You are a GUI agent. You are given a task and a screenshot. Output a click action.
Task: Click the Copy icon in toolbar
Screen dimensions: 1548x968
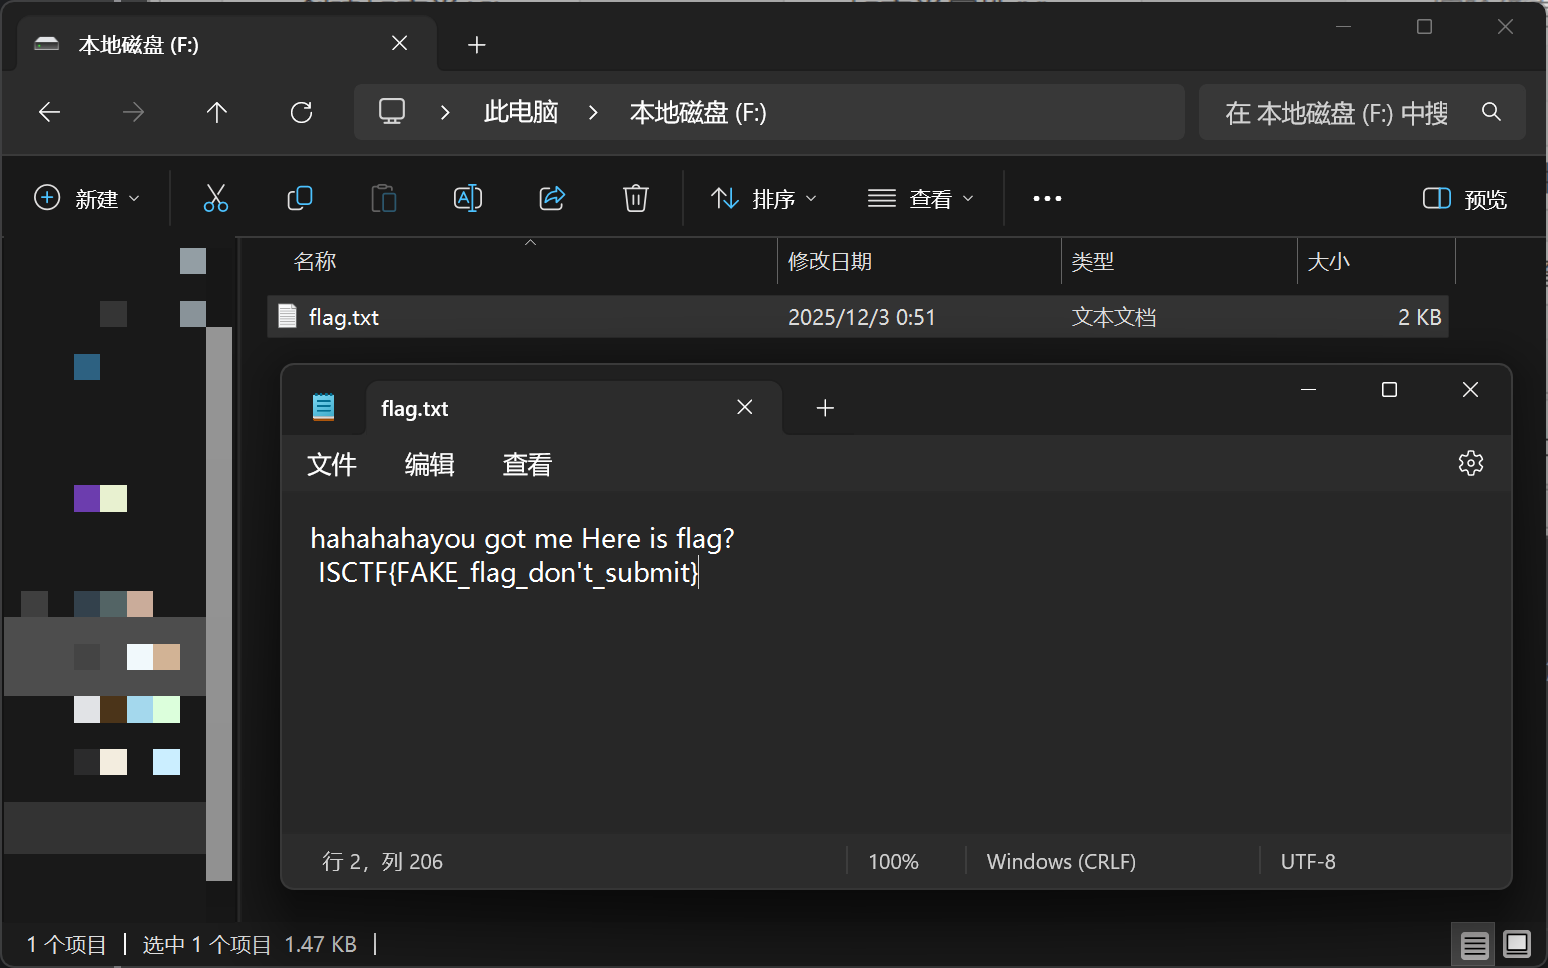click(299, 199)
